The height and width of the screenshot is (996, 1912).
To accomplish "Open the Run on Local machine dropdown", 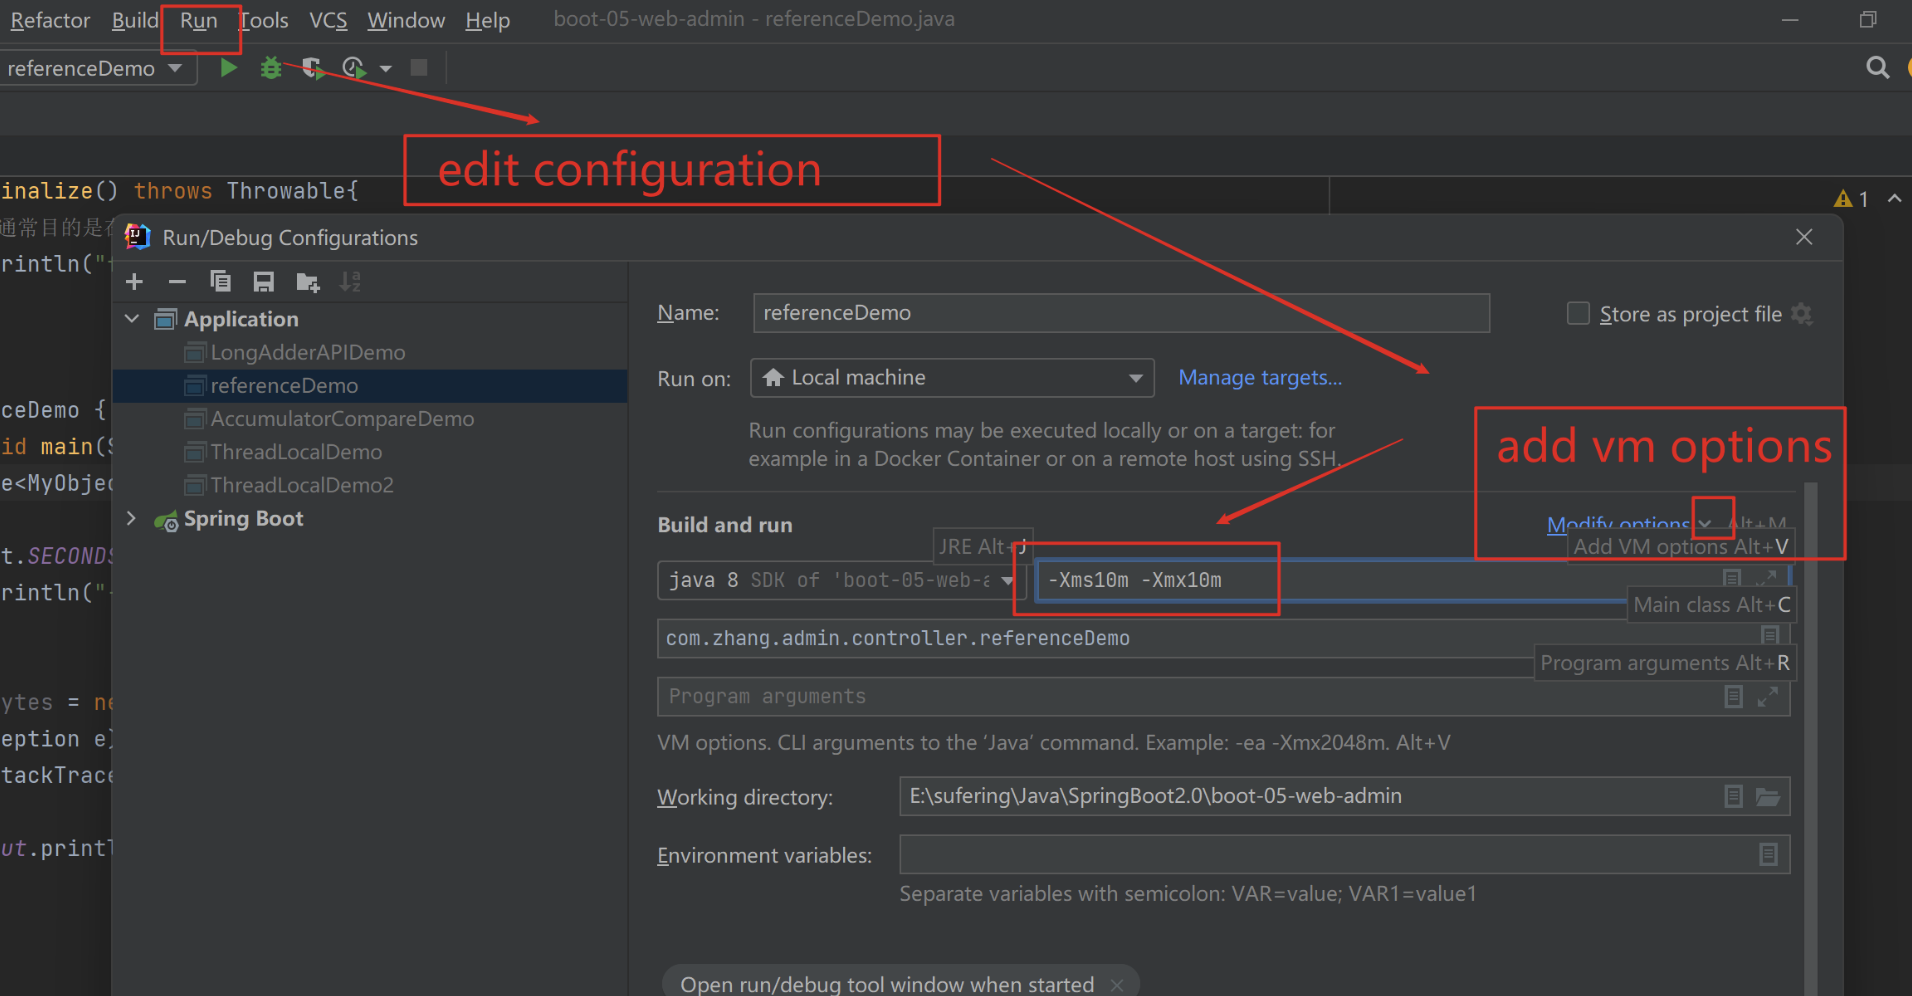I will [951, 378].
